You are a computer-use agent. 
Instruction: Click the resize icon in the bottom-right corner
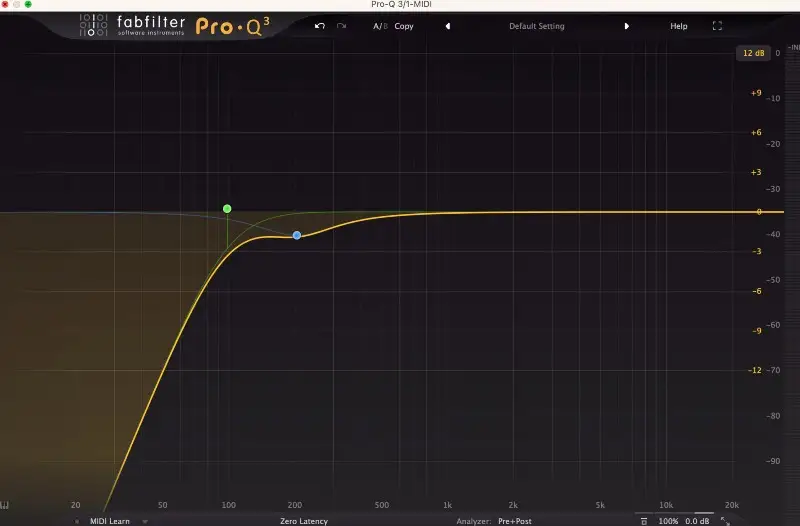724,521
